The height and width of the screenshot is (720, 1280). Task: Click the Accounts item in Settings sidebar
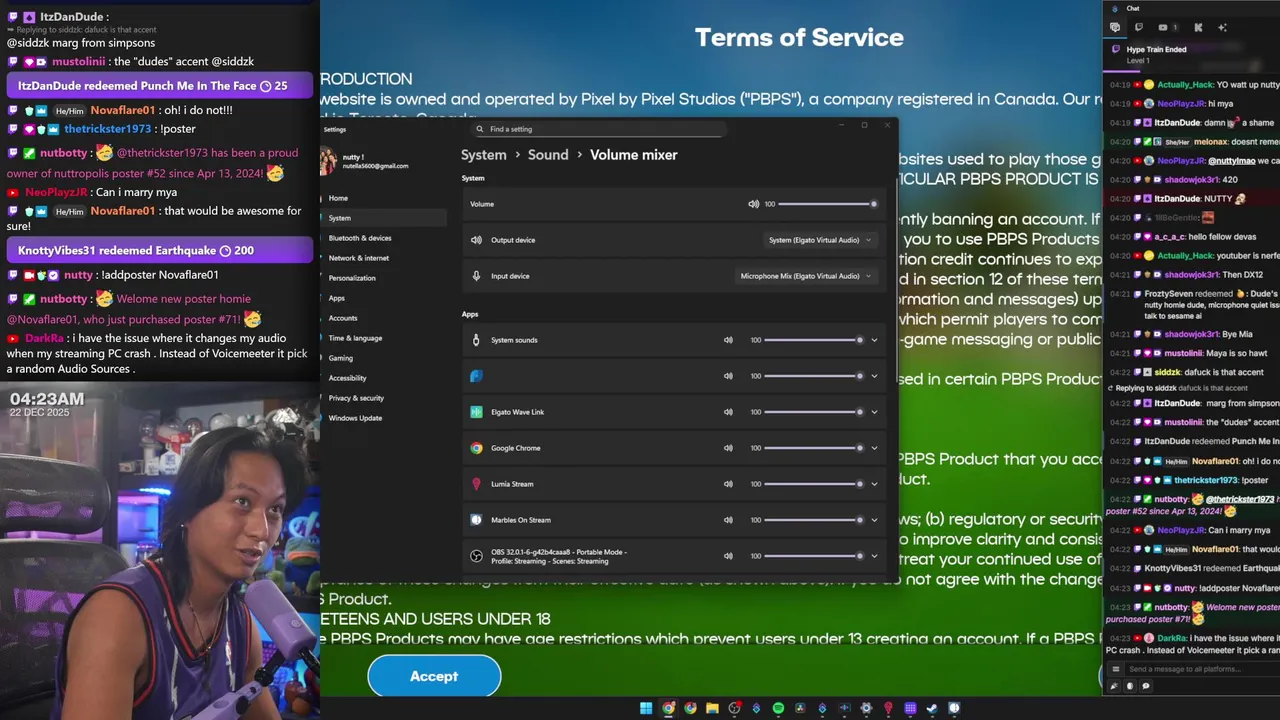point(383,318)
